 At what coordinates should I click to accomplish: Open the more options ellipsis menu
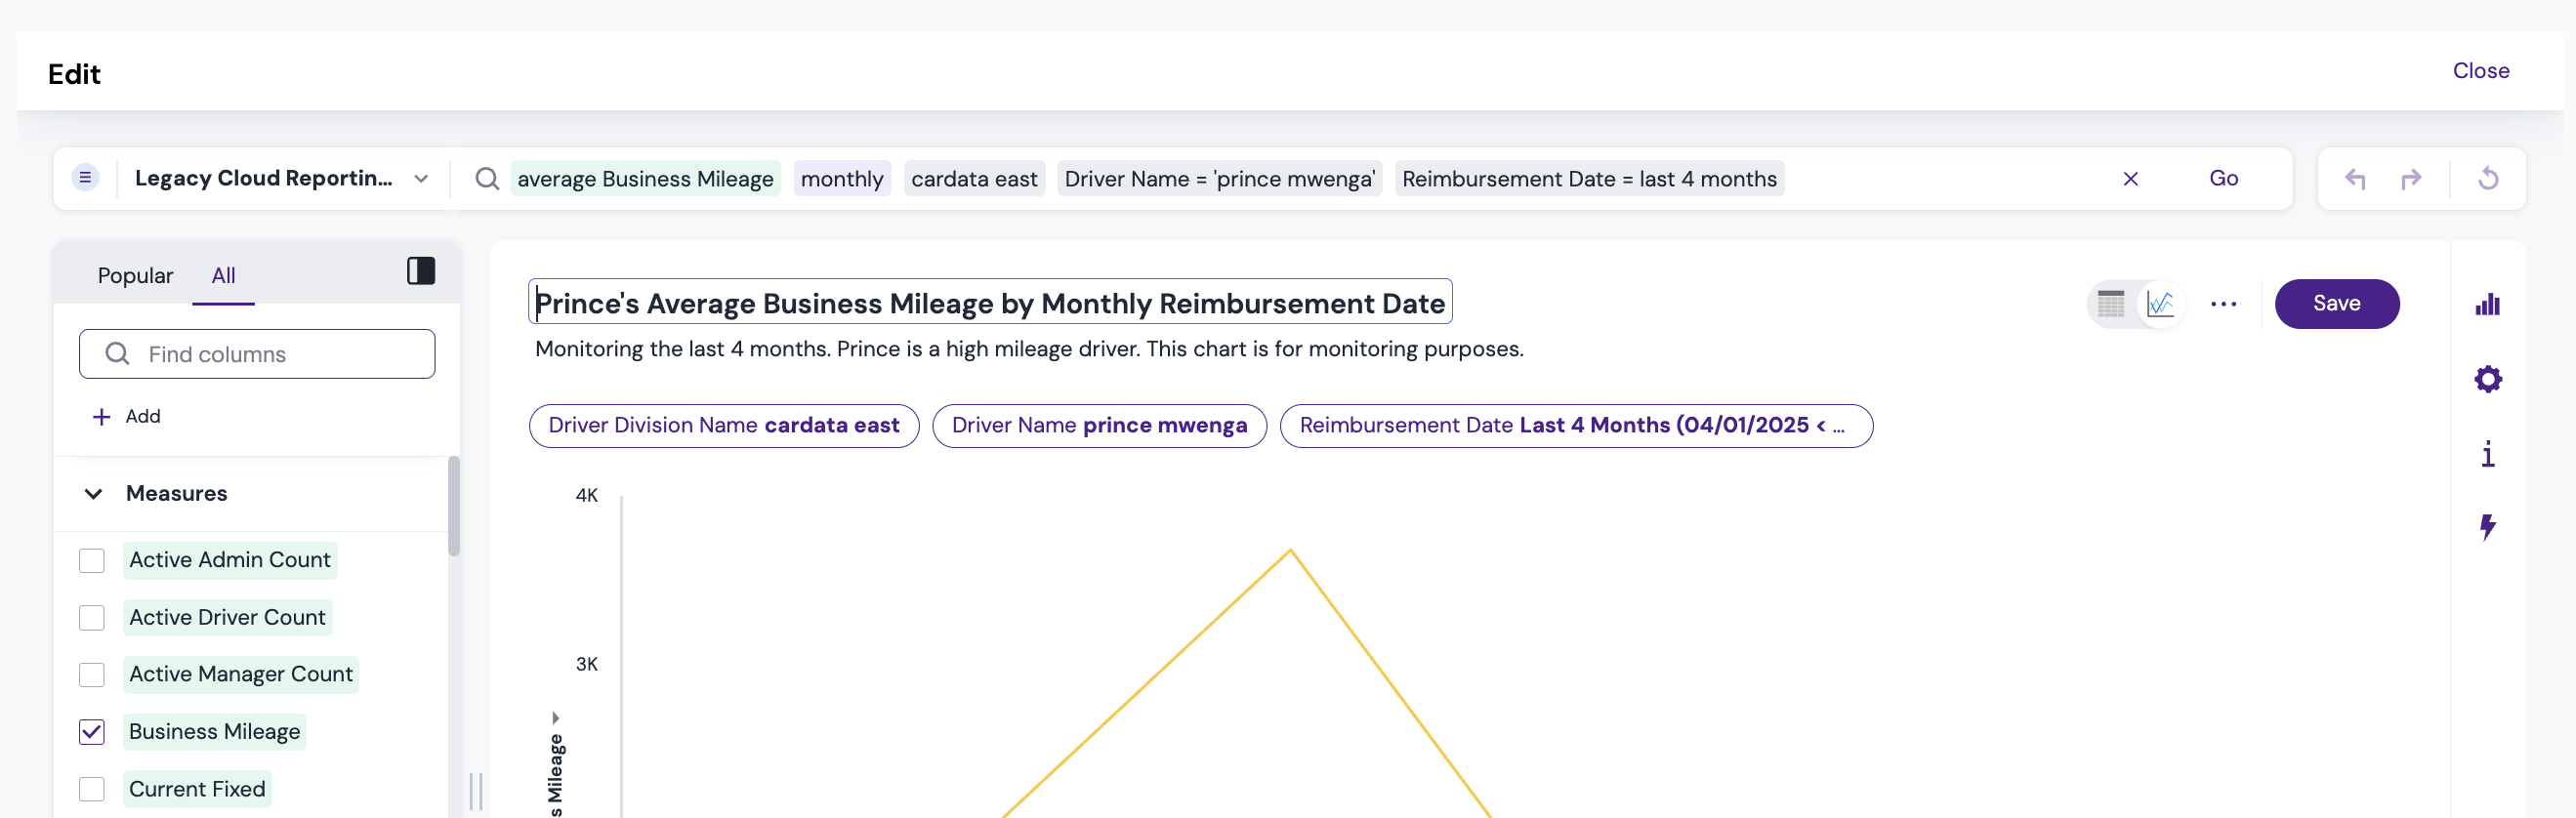(2223, 304)
